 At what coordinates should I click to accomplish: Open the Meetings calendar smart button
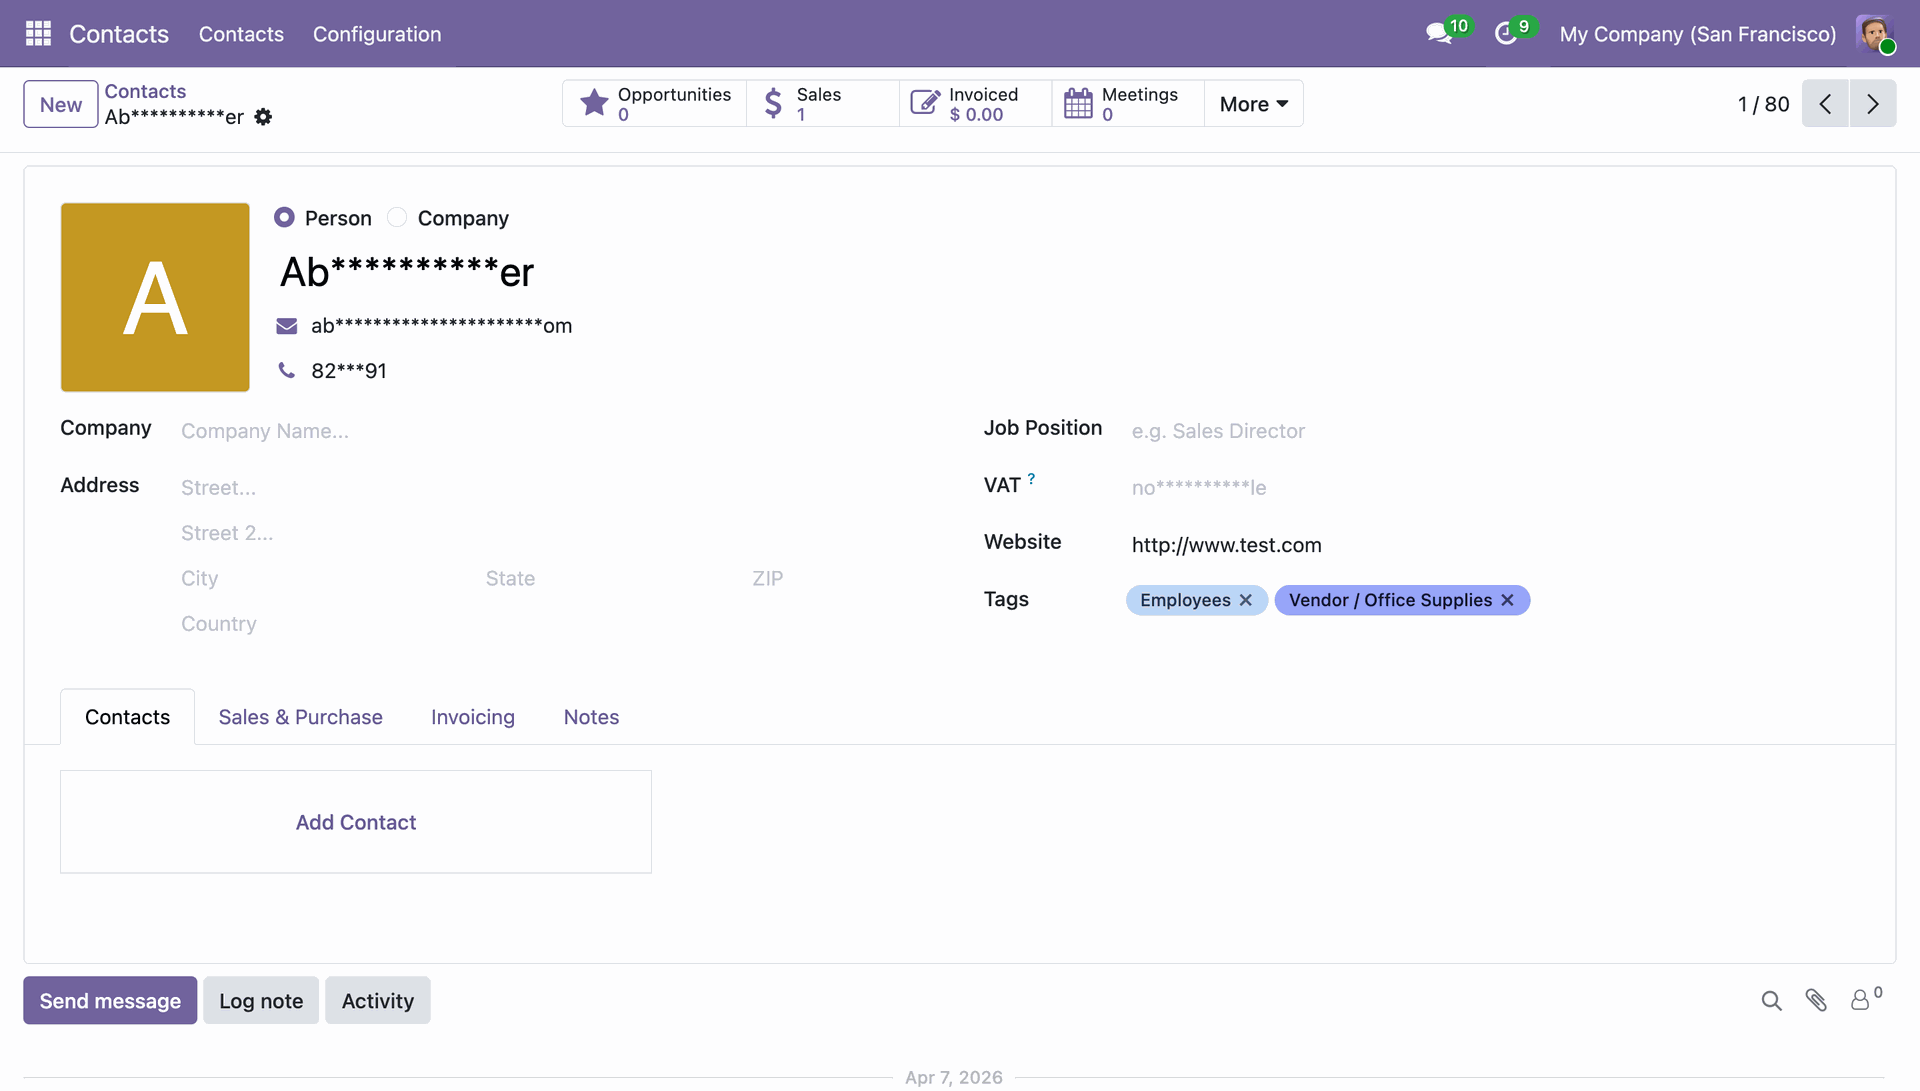[1128, 104]
